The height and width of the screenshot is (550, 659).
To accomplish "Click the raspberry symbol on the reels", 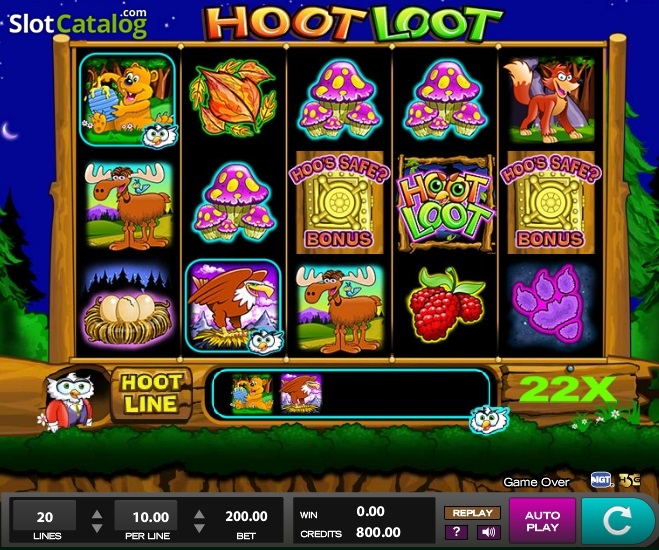I will point(446,304).
